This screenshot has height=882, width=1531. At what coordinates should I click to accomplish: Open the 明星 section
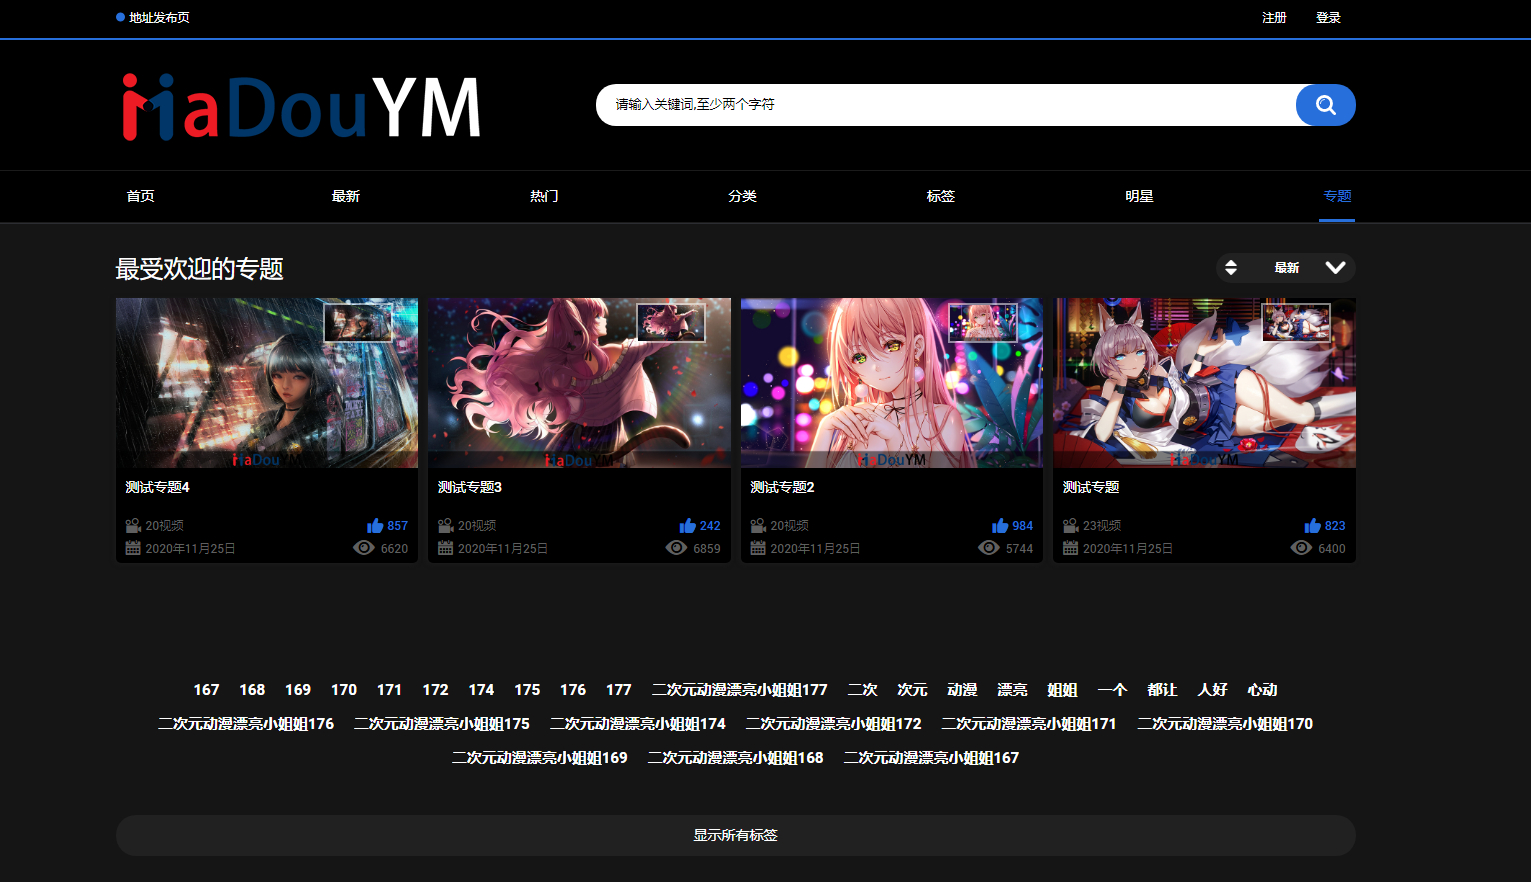(x=1139, y=196)
